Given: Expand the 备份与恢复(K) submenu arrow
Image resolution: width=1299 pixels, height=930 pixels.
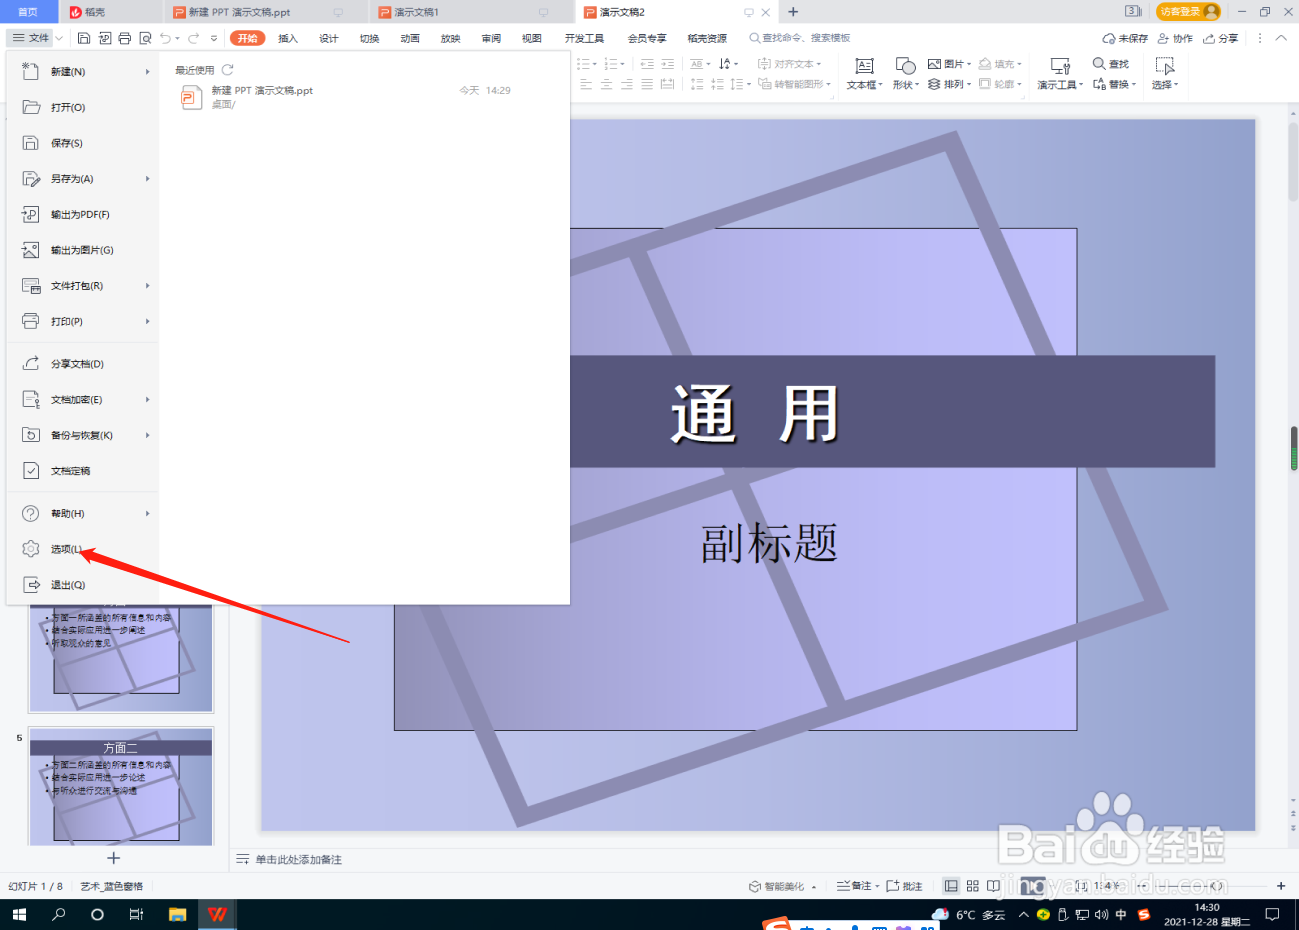Looking at the screenshot, I should click(147, 435).
